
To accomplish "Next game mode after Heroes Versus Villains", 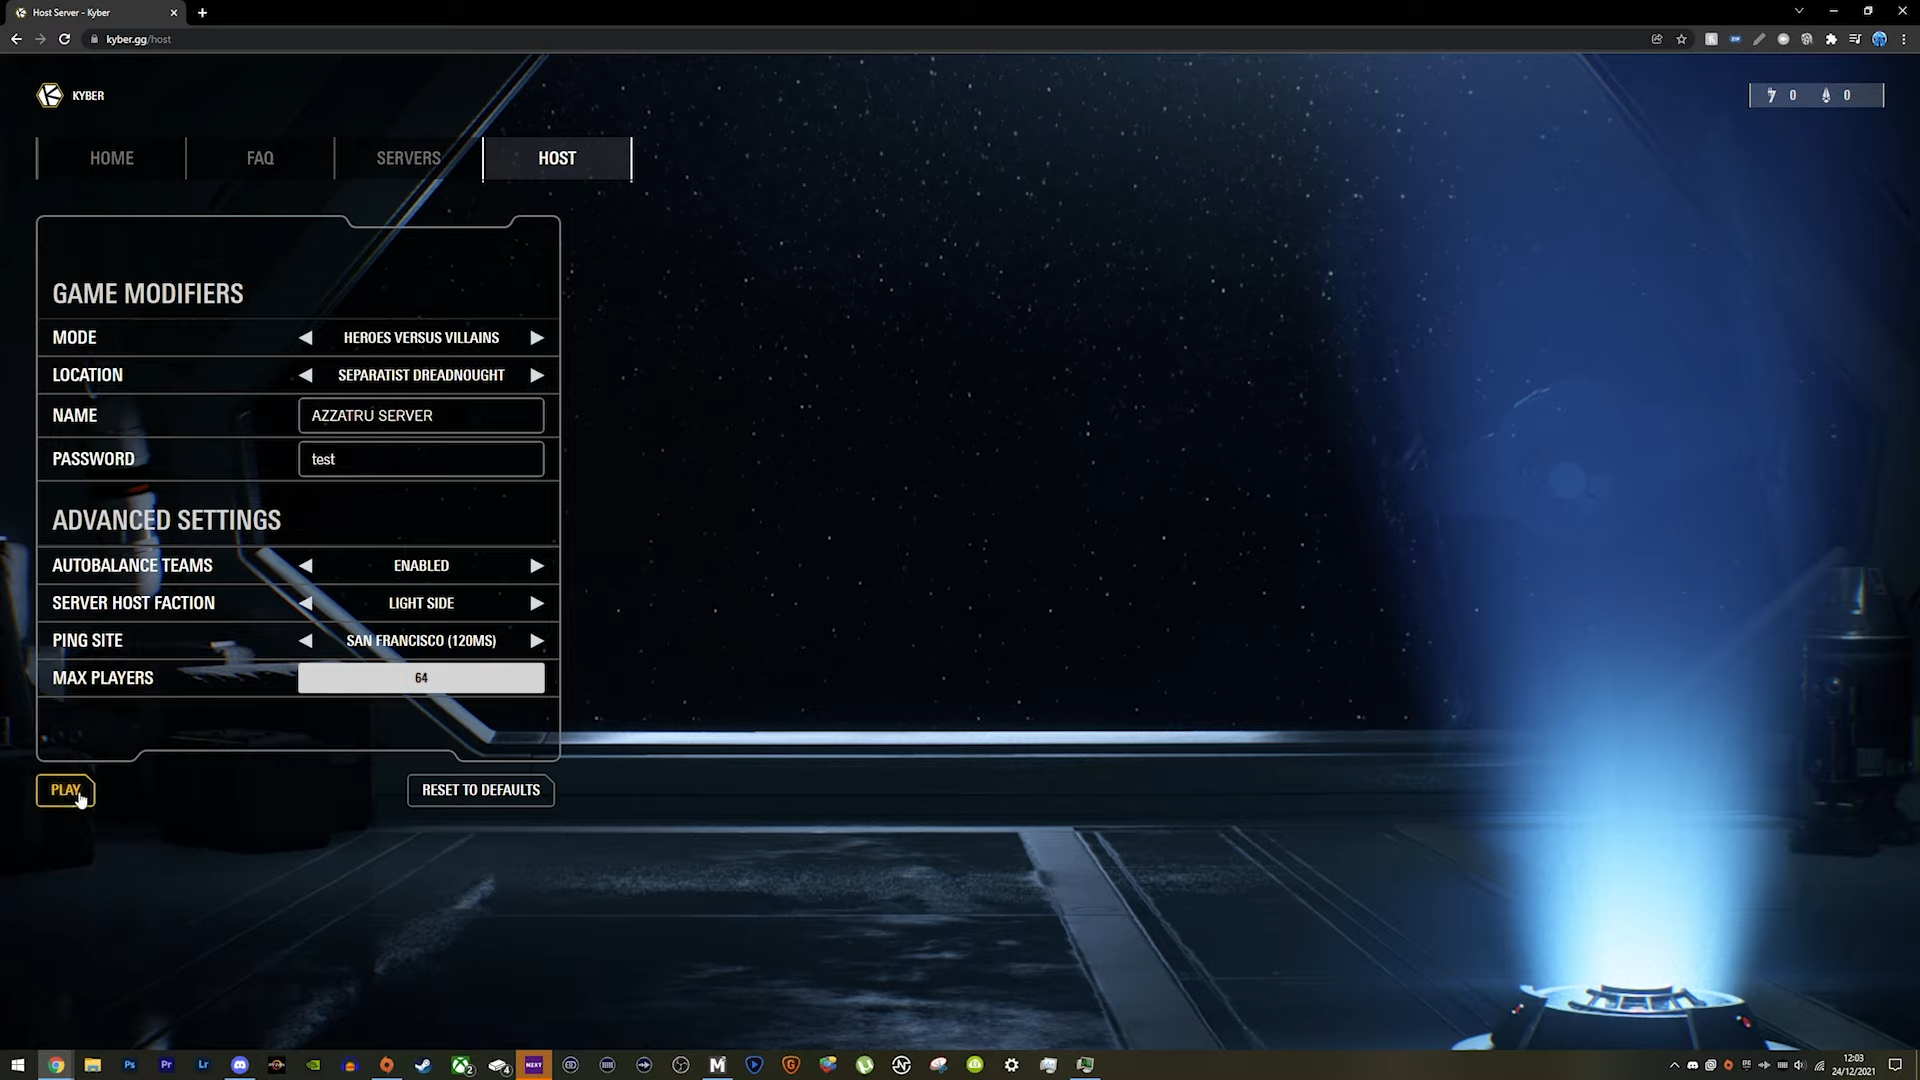I will 537,338.
